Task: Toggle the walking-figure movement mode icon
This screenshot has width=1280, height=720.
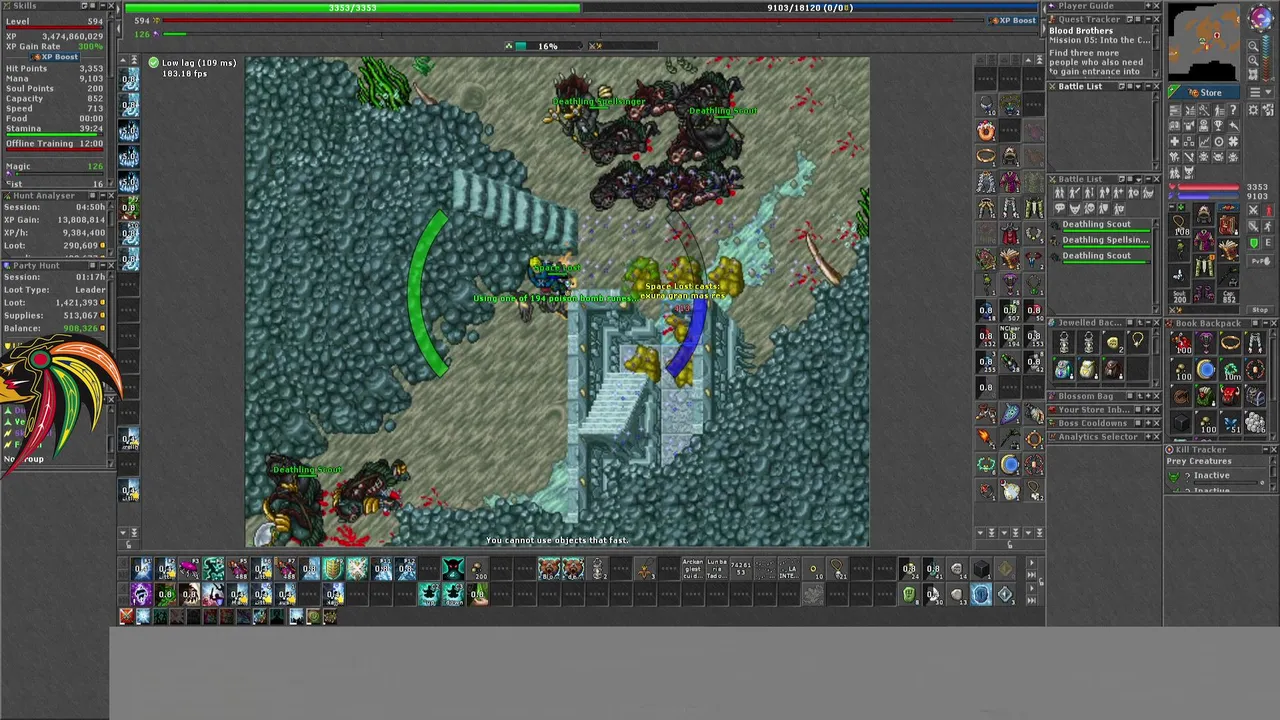Action: point(1269,226)
